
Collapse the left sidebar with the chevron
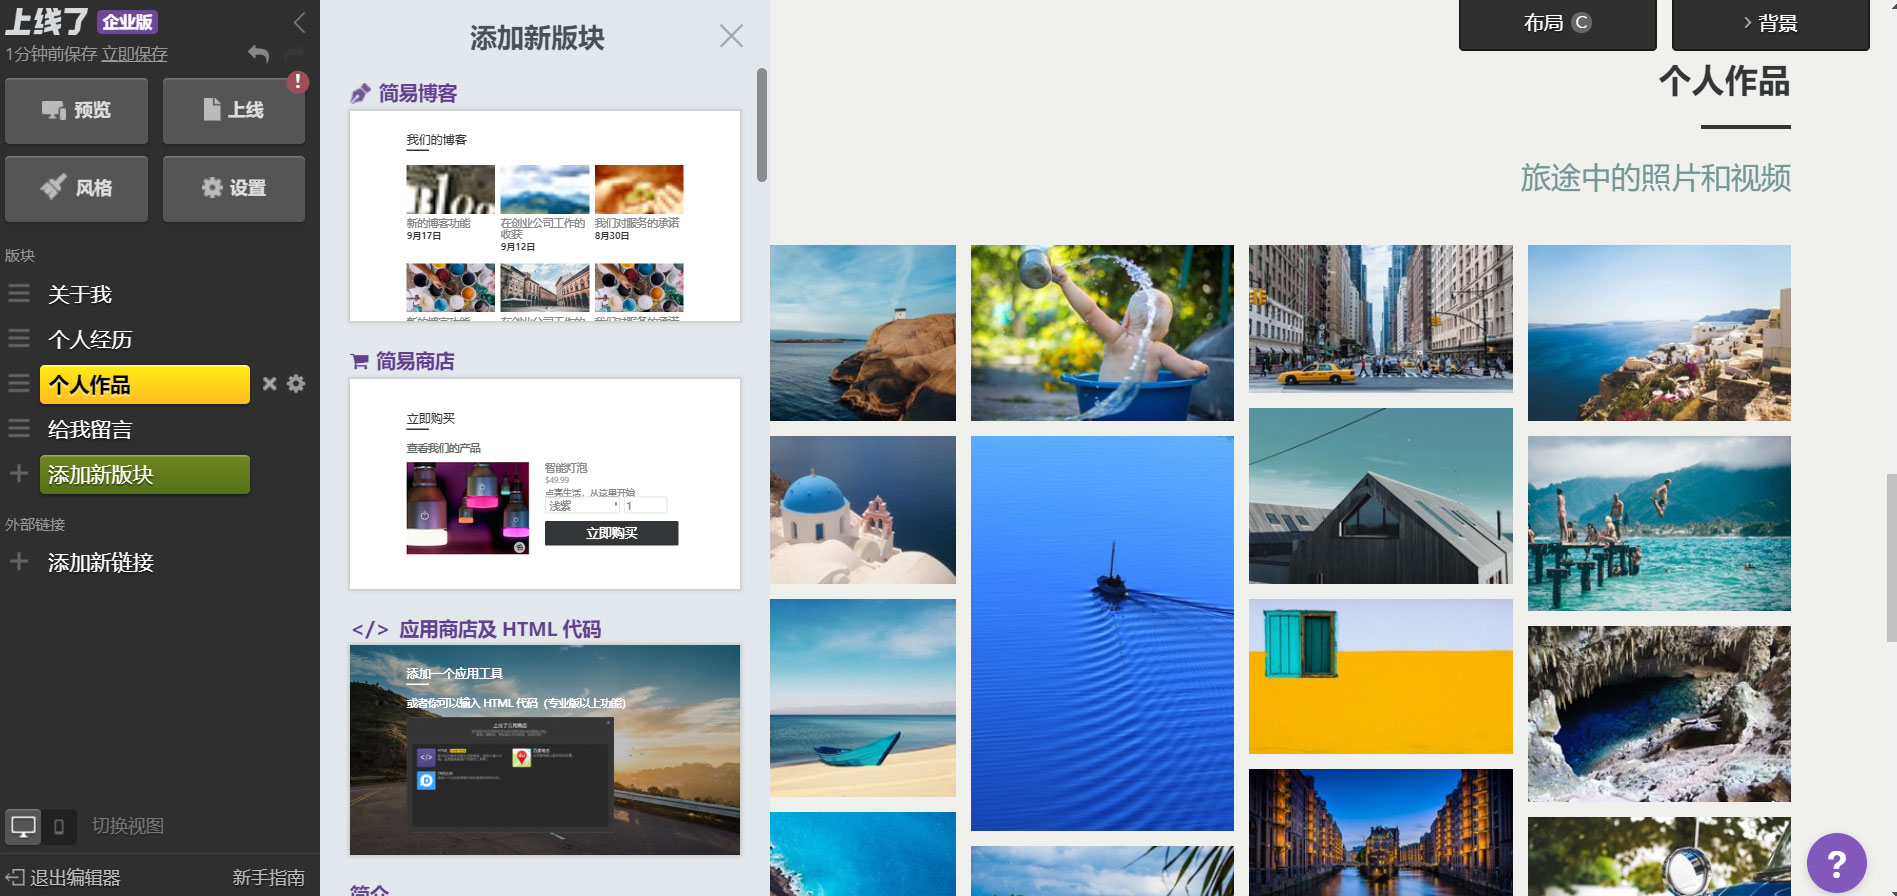[299, 22]
